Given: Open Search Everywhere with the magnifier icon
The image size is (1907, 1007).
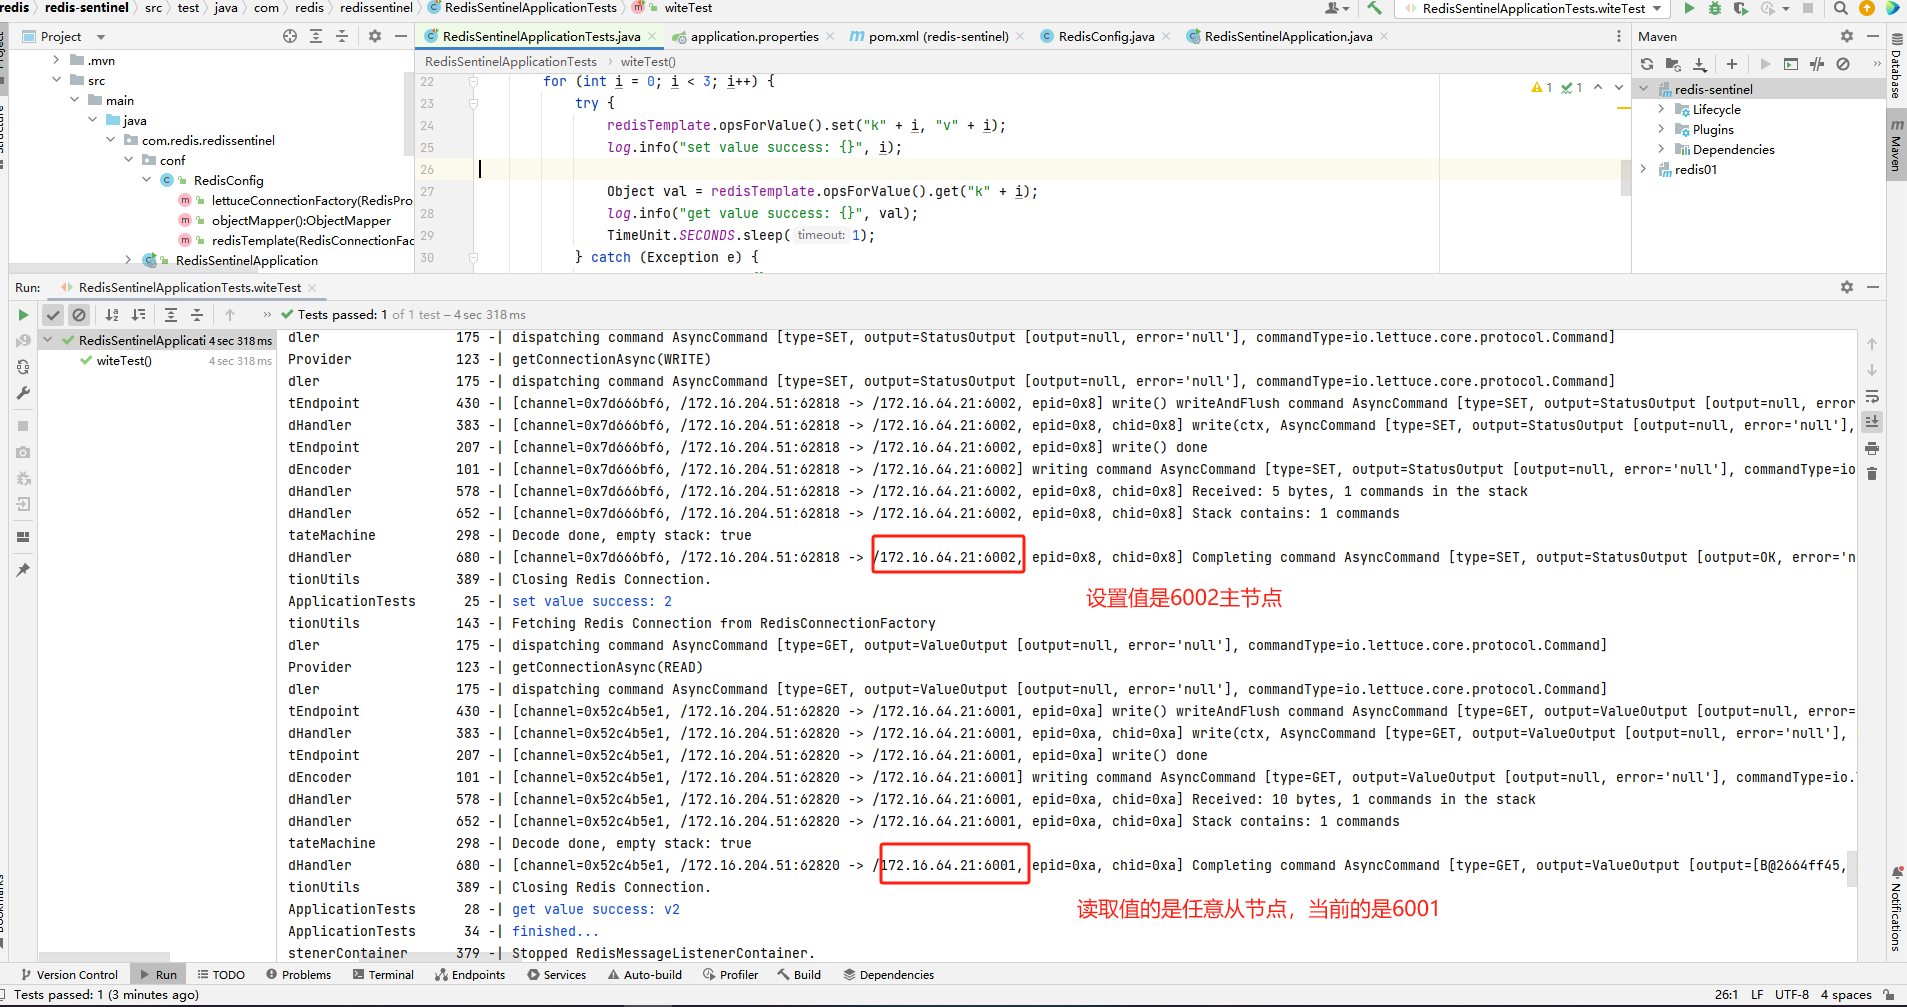Looking at the screenshot, I should [x=1841, y=8].
